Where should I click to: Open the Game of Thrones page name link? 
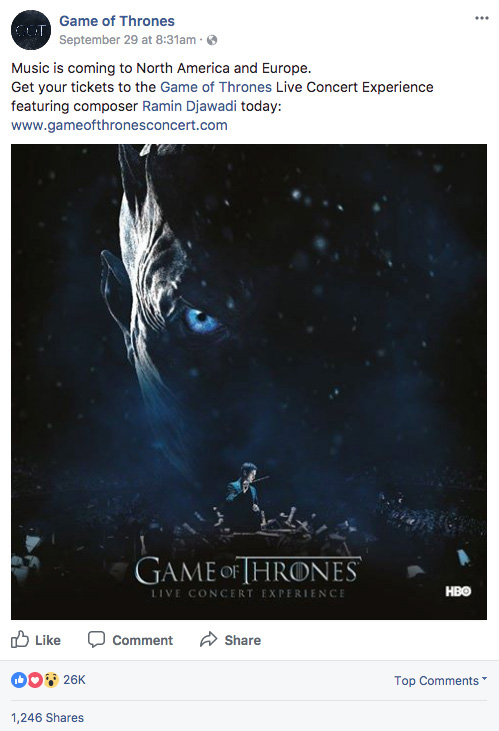(117, 21)
